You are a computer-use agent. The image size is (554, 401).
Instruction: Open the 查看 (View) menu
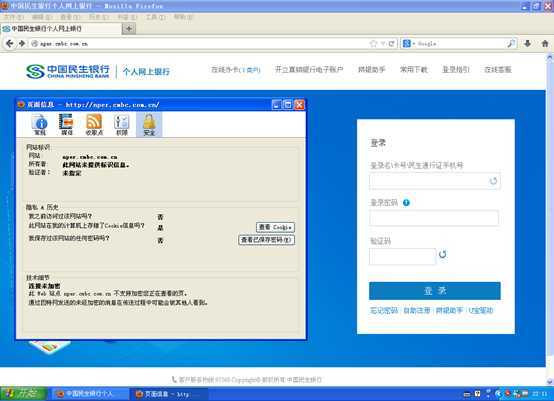click(70, 17)
